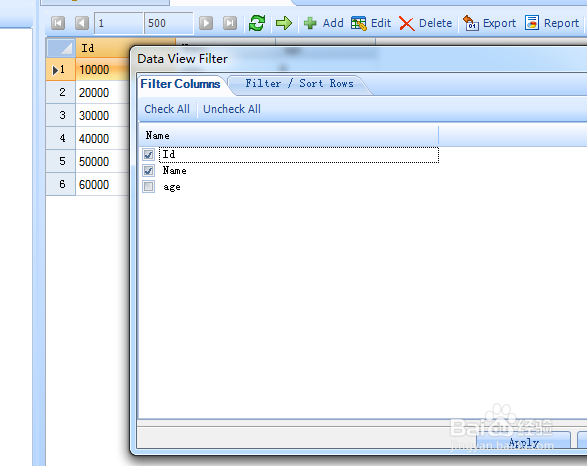The width and height of the screenshot is (587, 466).
Task: Select the cell with value 60000
Action: [103, 184]
